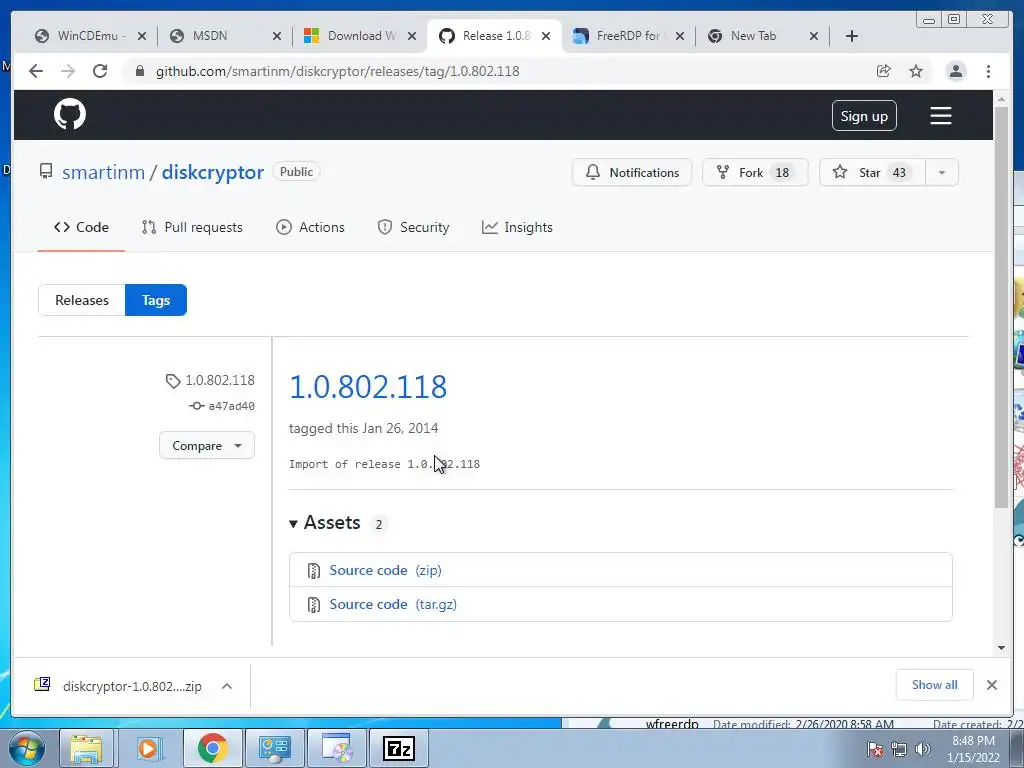Click the volume speaker tray icon
The width and height of the screenshot is (1024, 768).
[922, 749]
